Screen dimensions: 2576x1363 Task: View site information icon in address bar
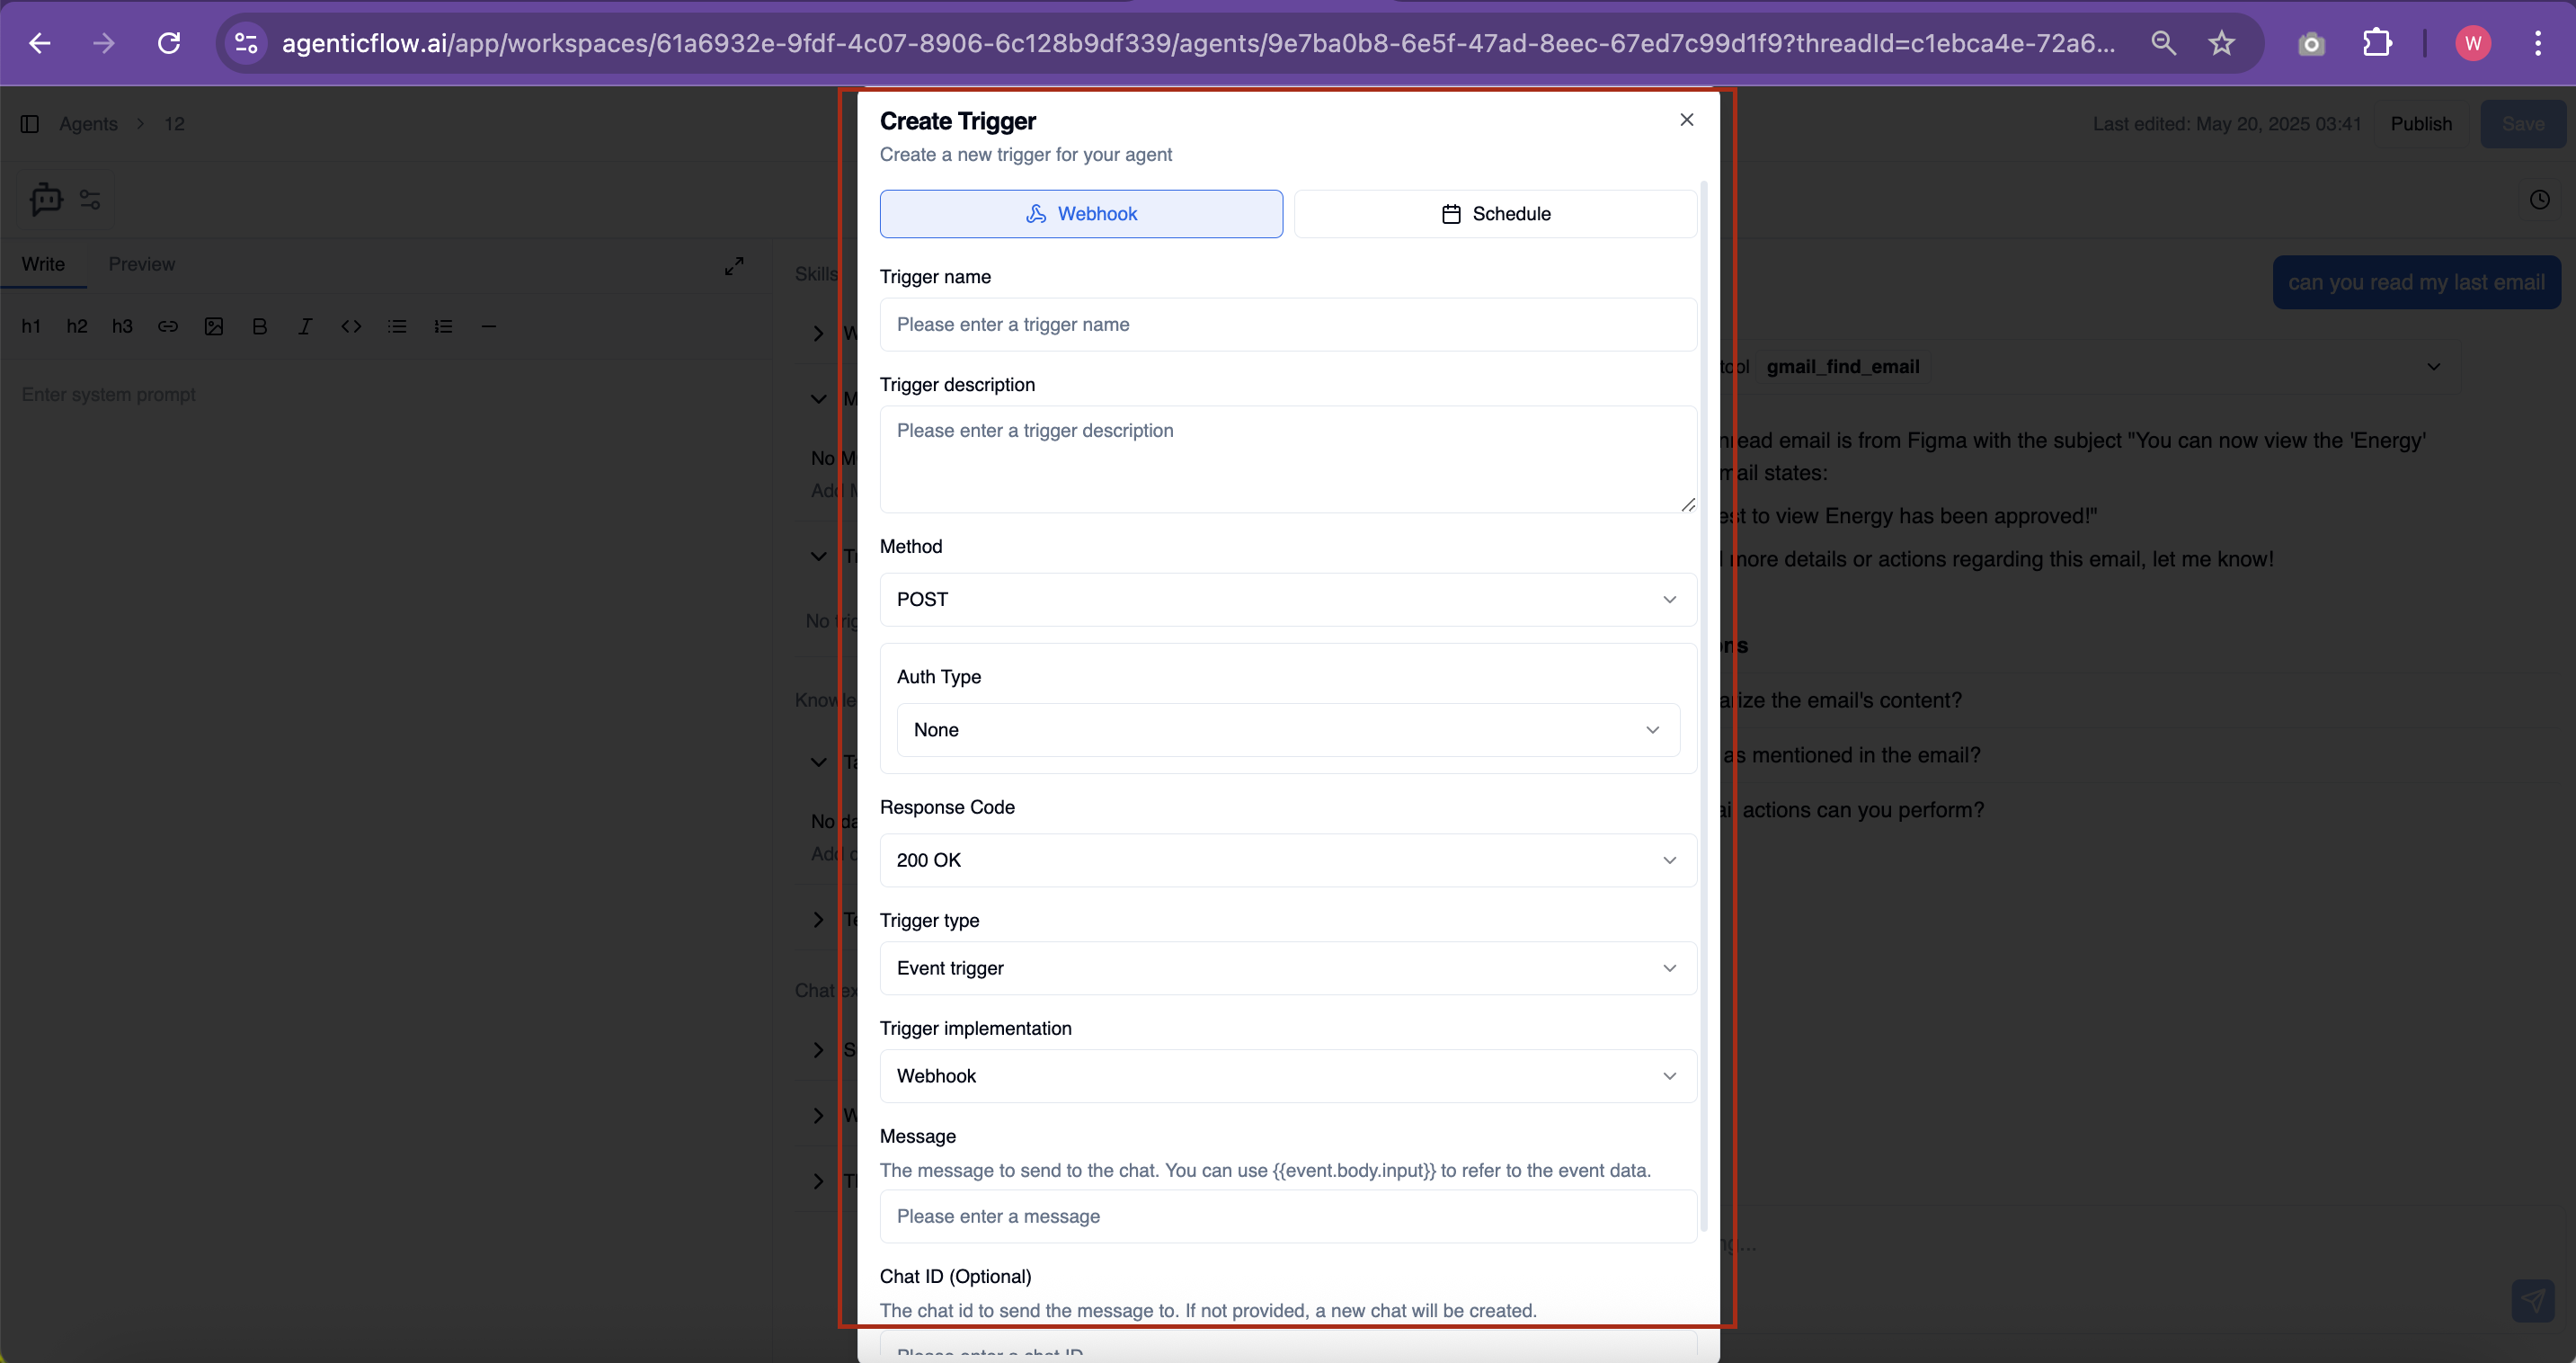246,43
